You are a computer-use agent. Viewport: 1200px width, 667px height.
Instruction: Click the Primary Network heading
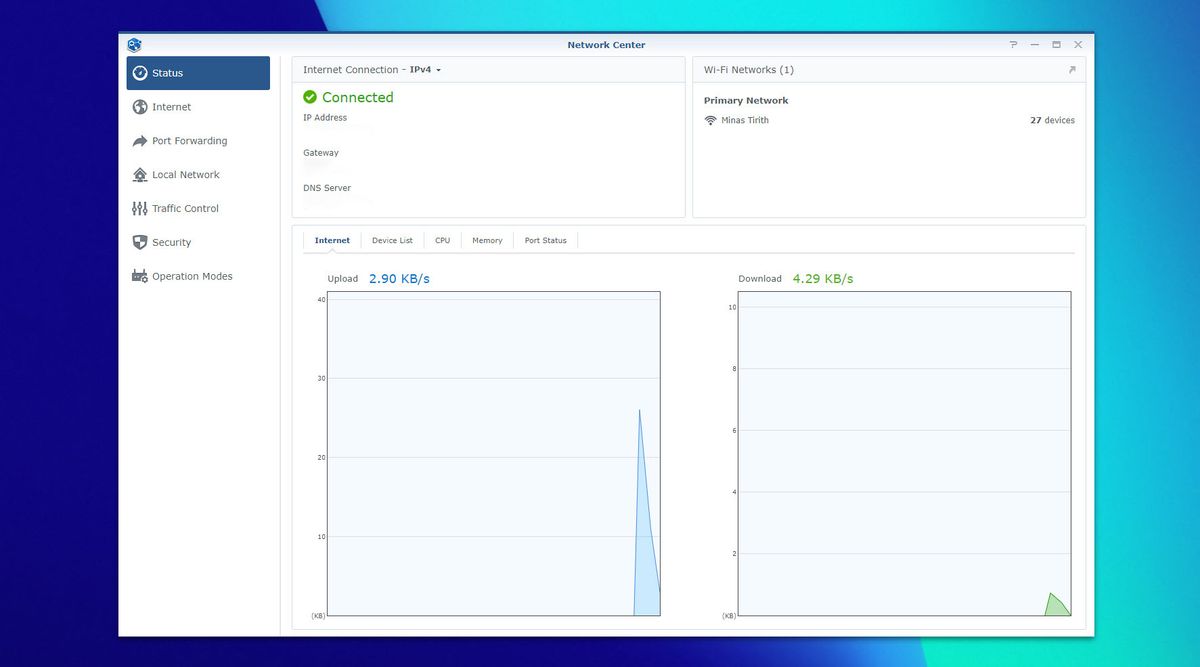click(746, 101)
